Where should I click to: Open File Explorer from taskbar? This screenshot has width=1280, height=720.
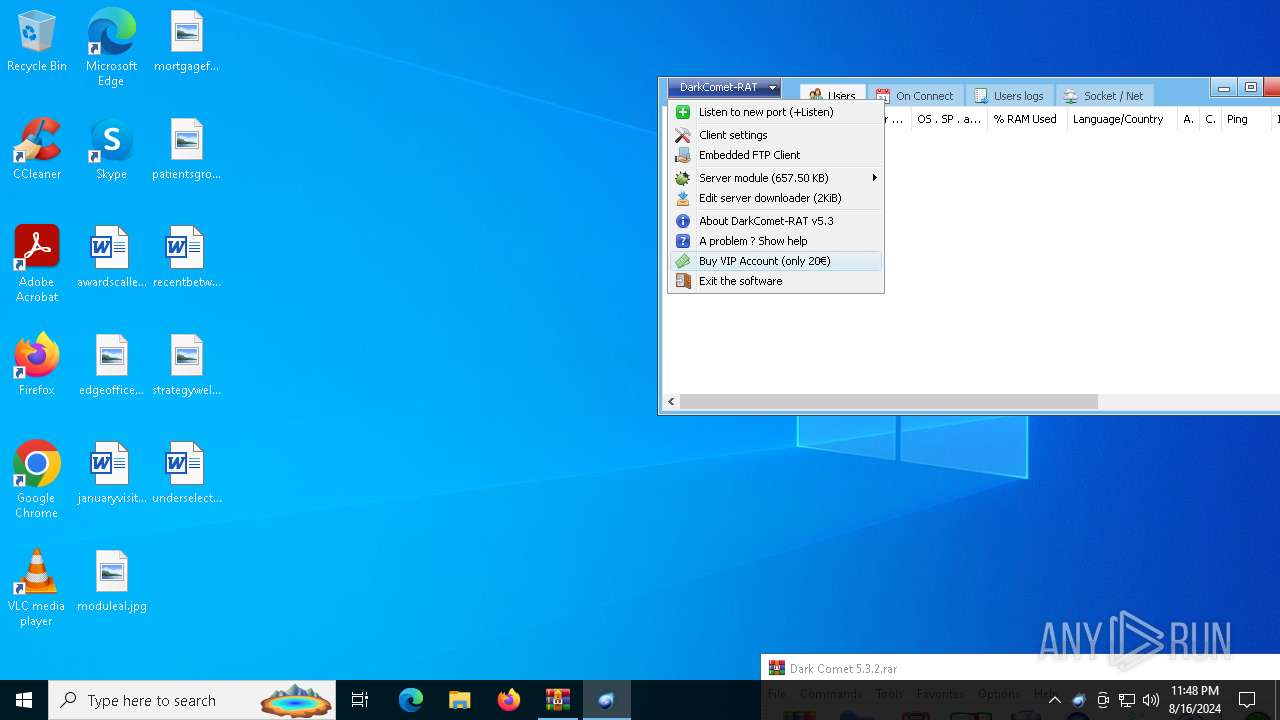[x=460, y=700]
